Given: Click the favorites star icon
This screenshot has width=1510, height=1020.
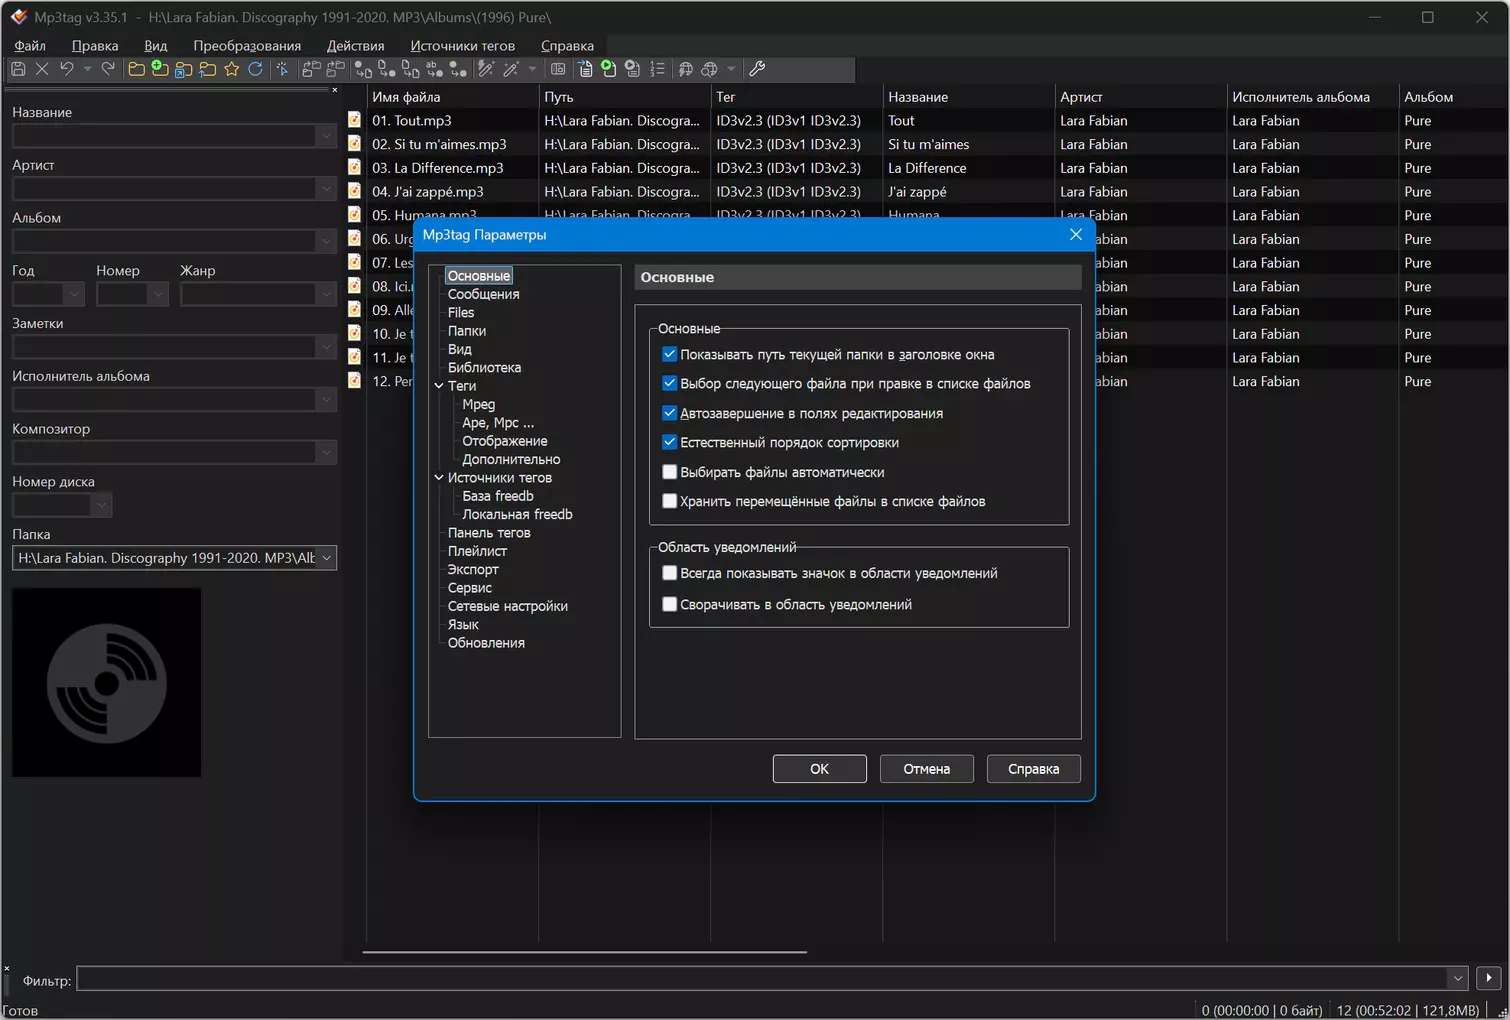Looking at the screenshot, I should pyautogui.click(x=232, y=69).
